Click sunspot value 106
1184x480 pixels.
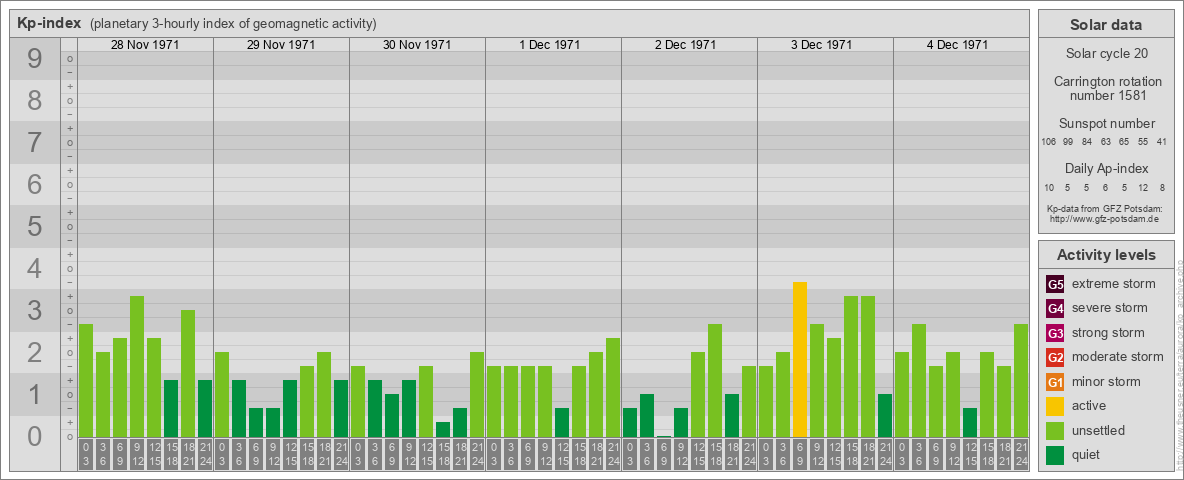click(1048, 142)
